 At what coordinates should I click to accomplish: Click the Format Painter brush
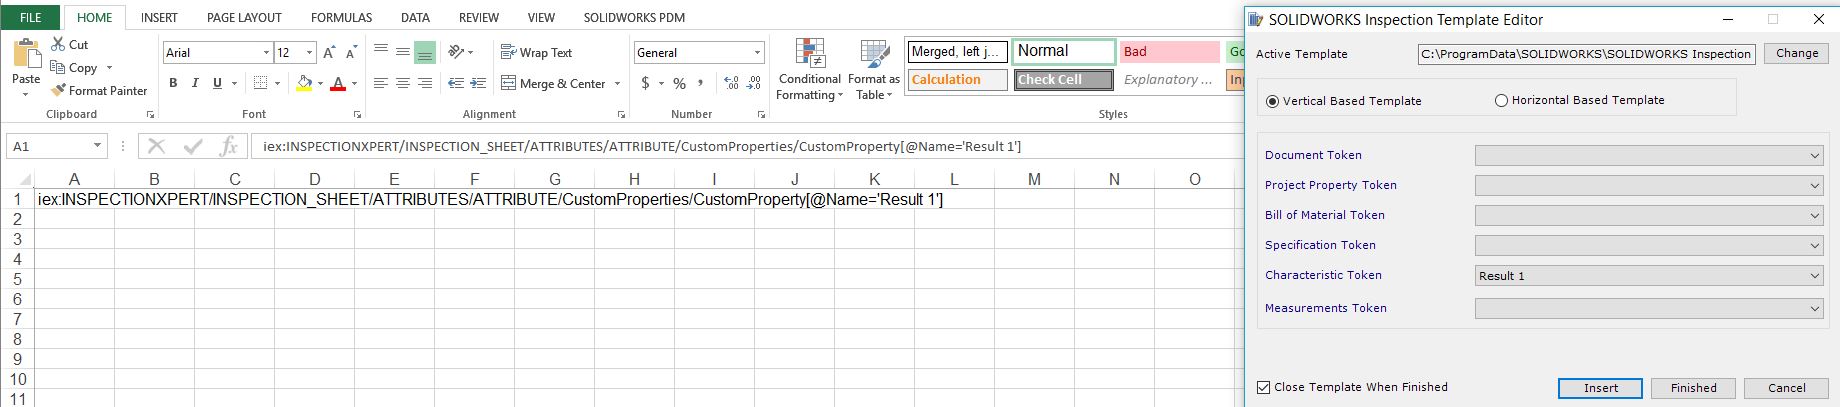[60, 91]
